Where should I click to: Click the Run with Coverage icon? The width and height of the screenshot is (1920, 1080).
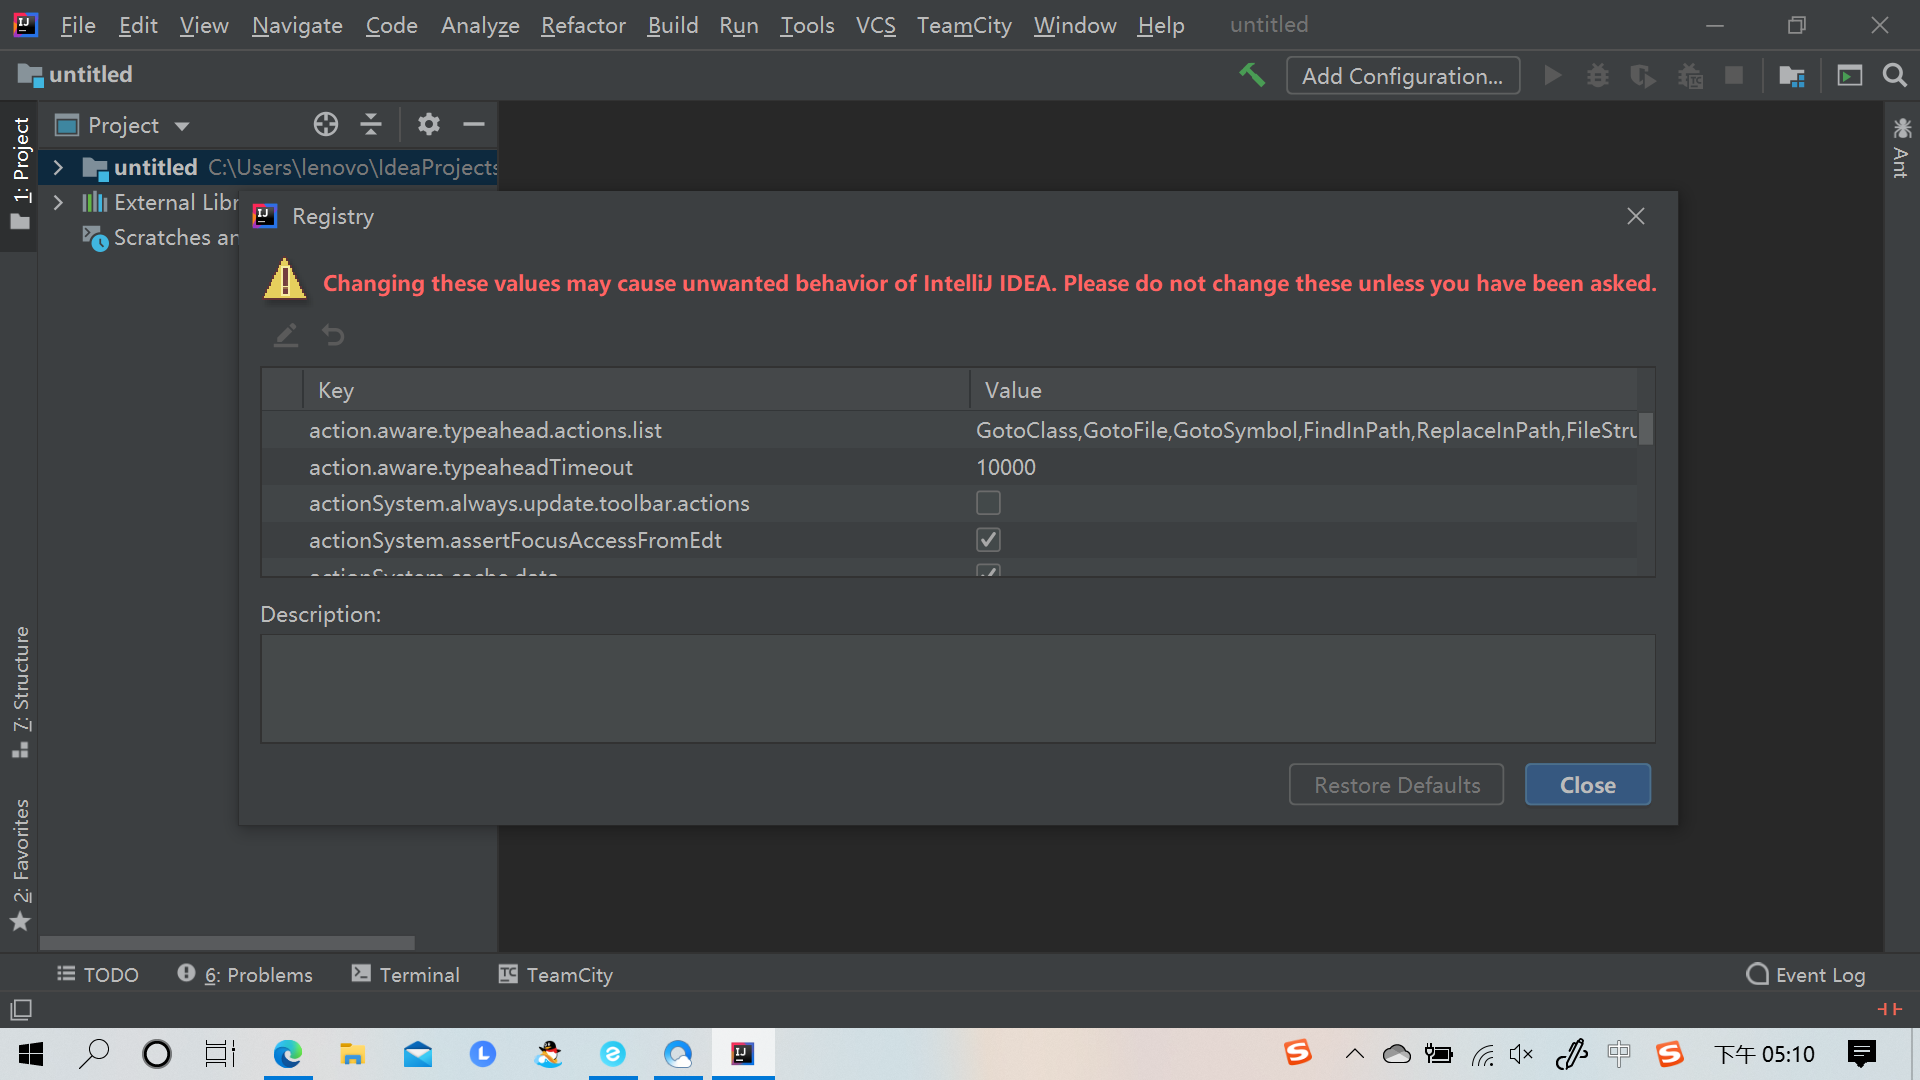point(1644,75)
